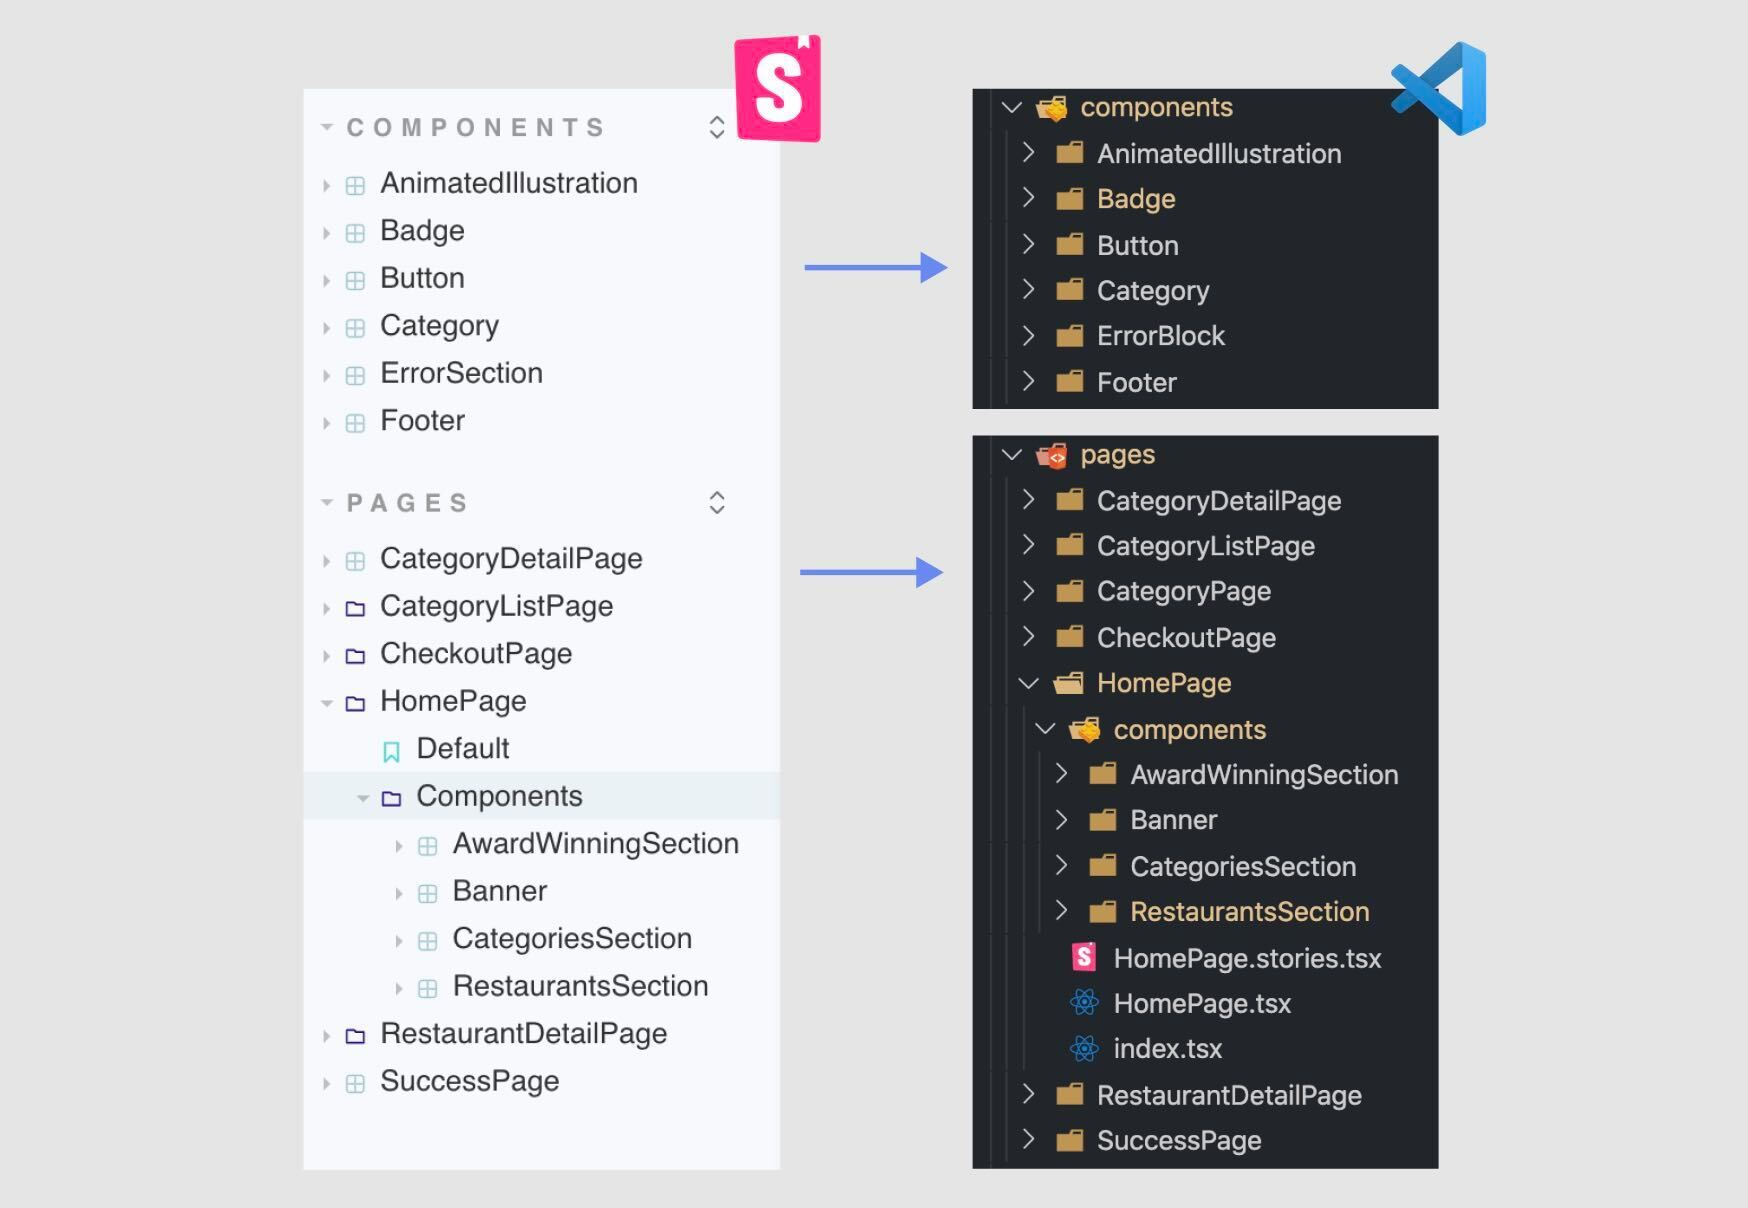Screen dimensions: 1748x1208
Task: Click the special components folder icon under HomePage
Action: (1085, 729)
